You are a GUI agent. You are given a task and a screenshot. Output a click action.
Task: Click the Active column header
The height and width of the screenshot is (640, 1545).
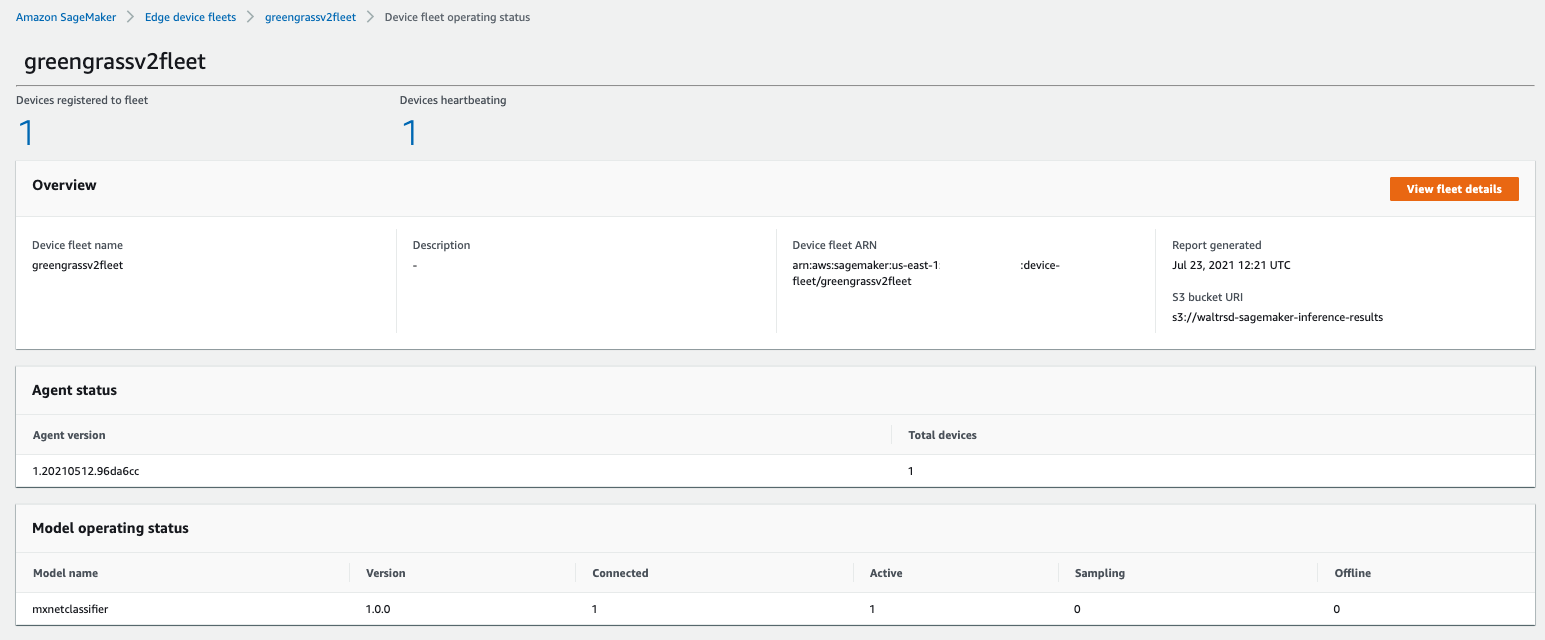coord(886,573)
